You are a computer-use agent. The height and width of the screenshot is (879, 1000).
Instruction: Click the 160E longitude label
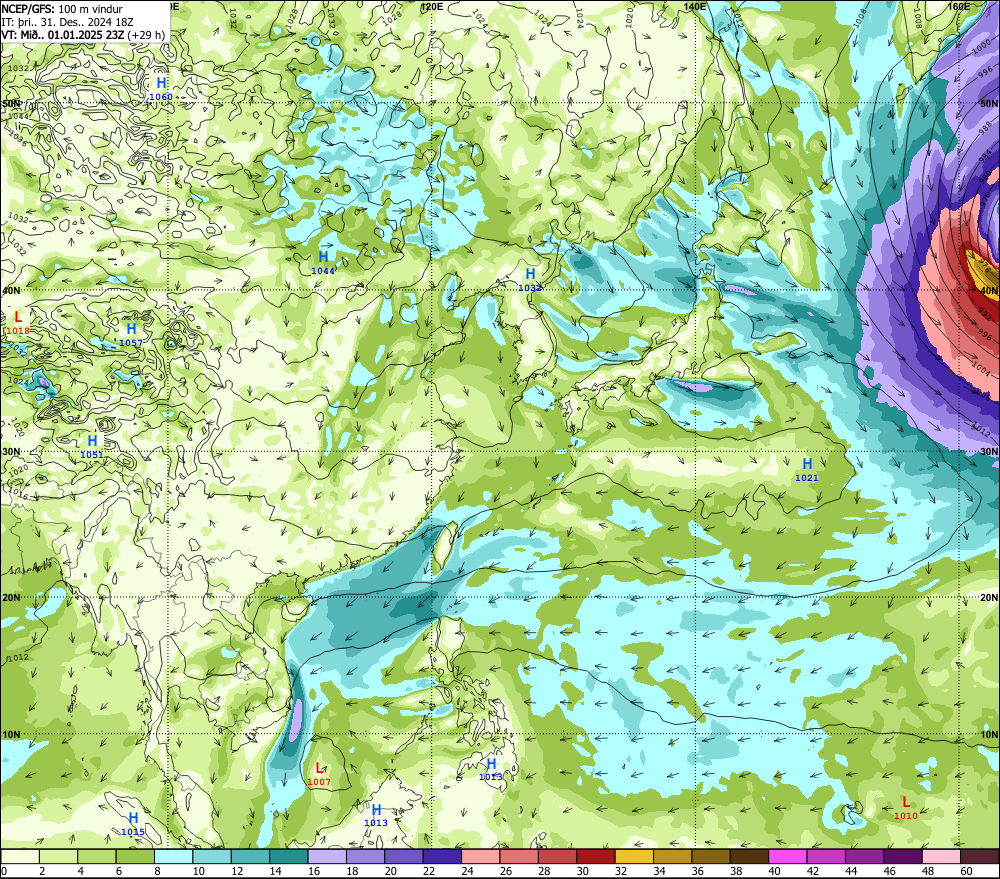(x=959, y=6)
